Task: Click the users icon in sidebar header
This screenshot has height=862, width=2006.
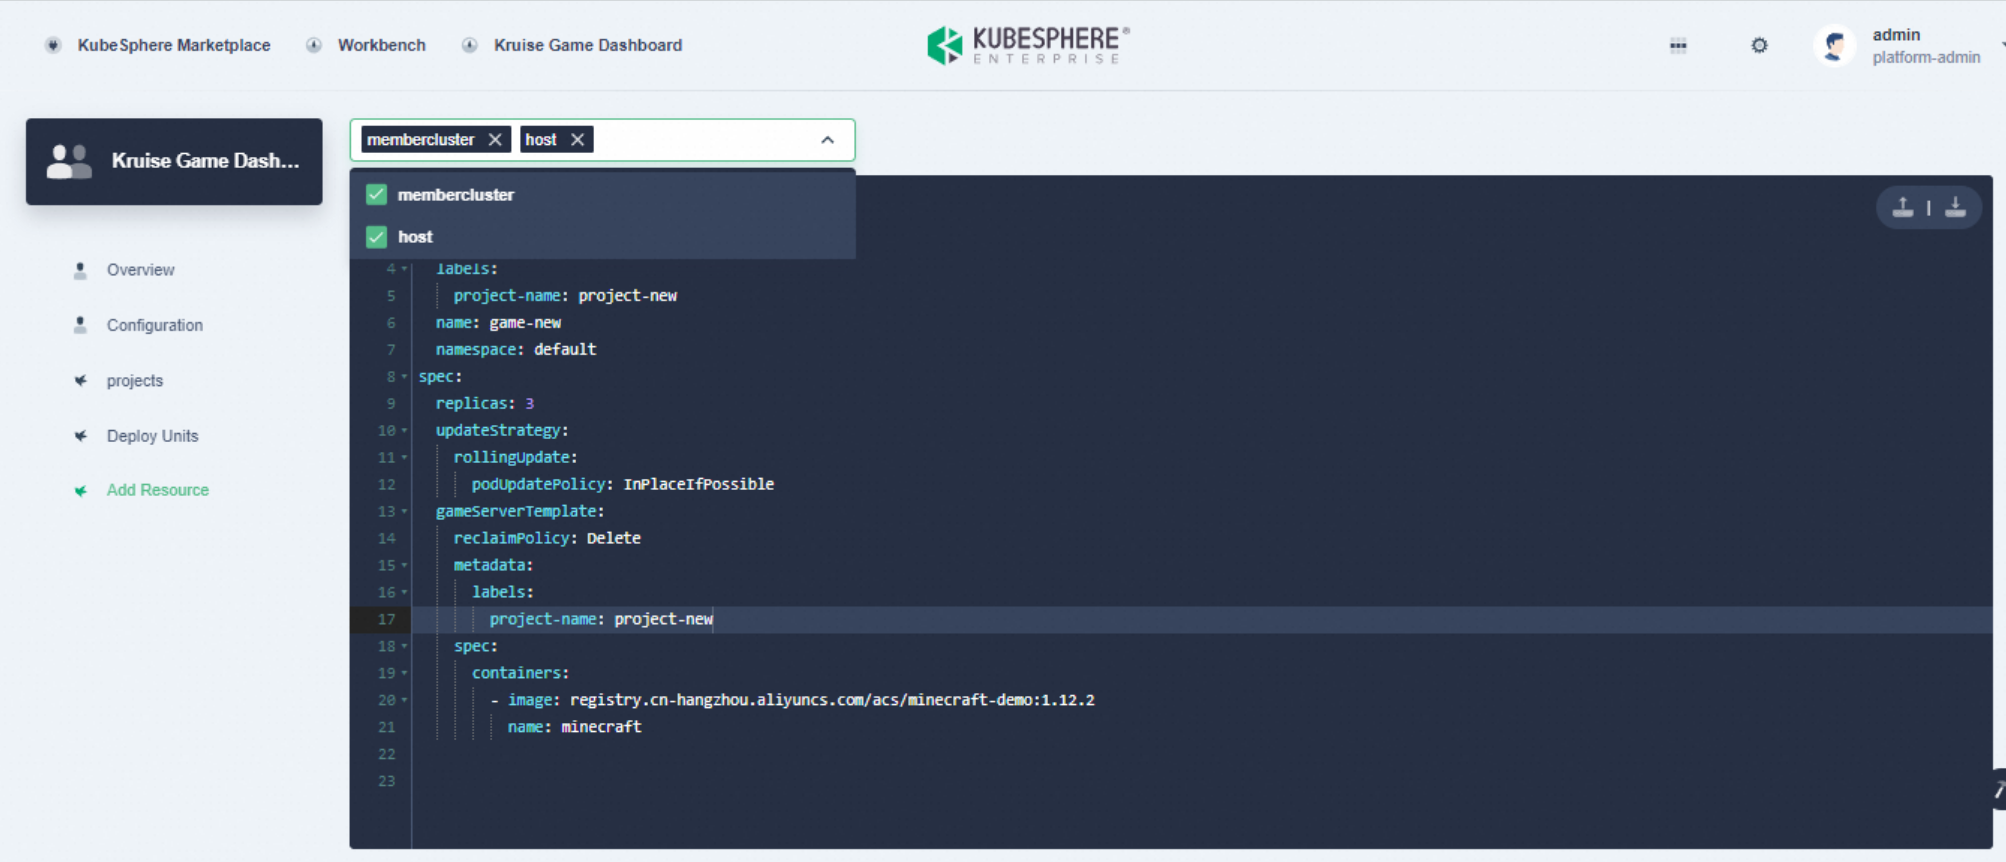Action: (69, 161)
